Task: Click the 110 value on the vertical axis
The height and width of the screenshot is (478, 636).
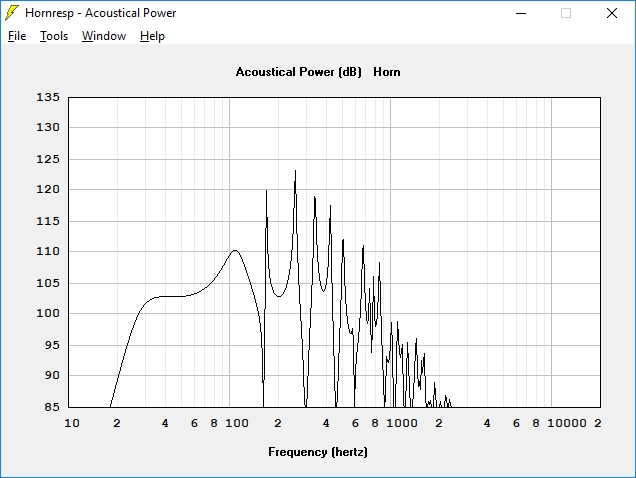Action: [x=48, y=251]
